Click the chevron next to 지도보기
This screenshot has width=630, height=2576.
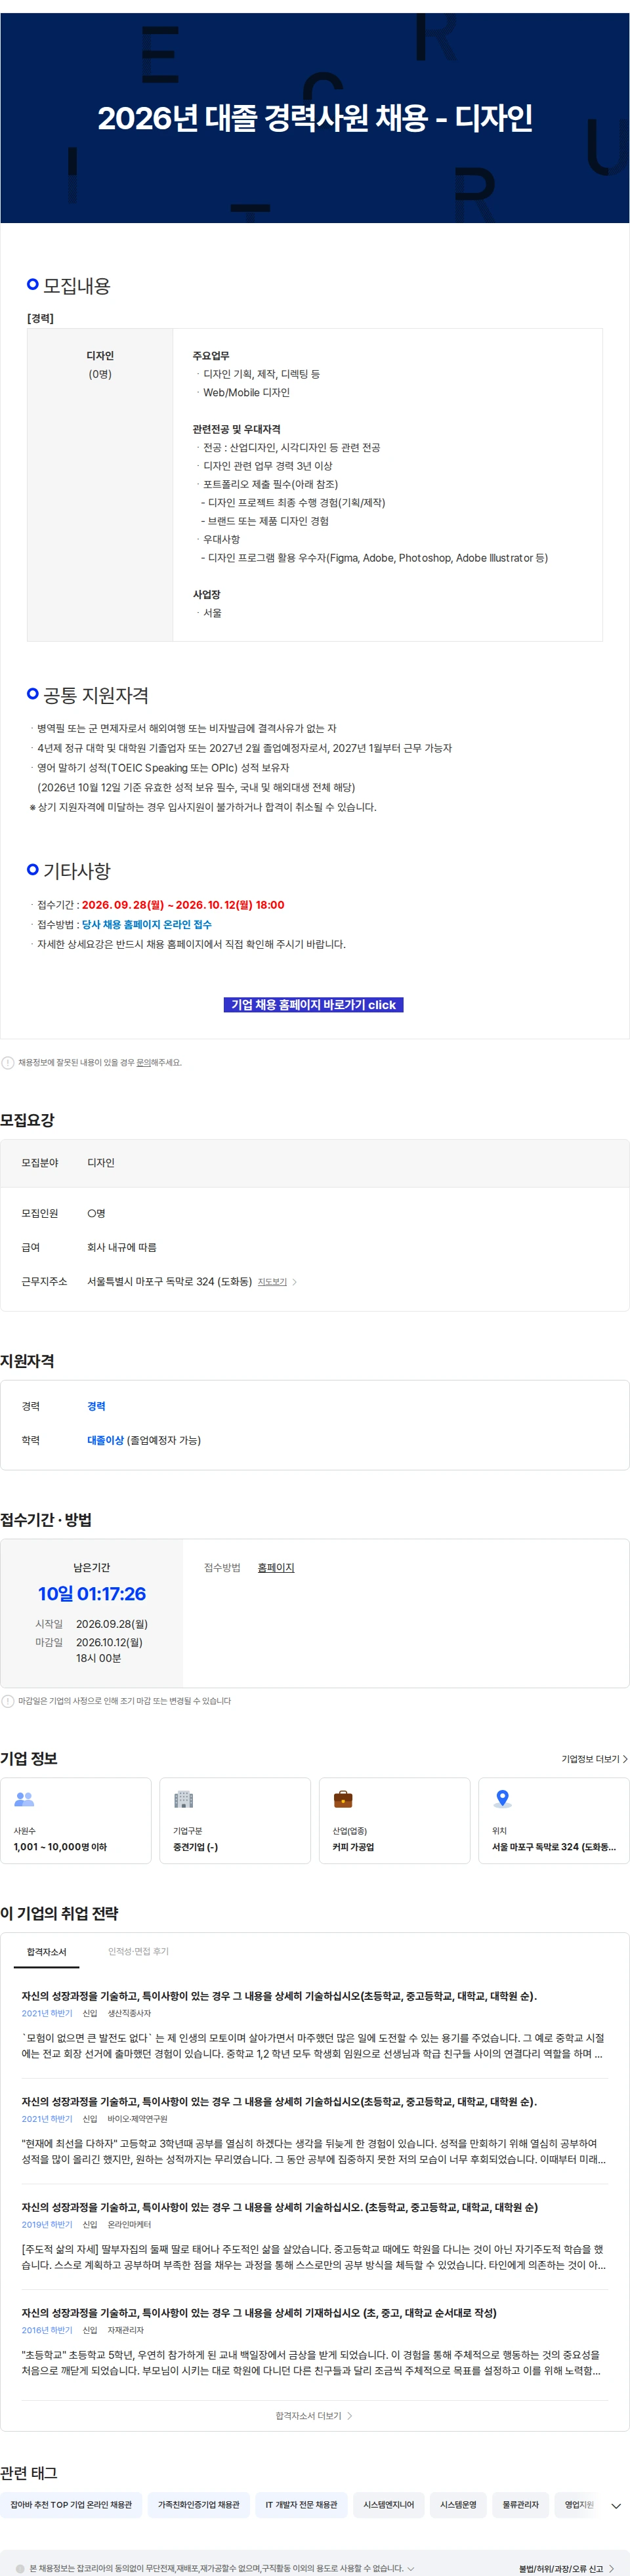click(294, 1281)
